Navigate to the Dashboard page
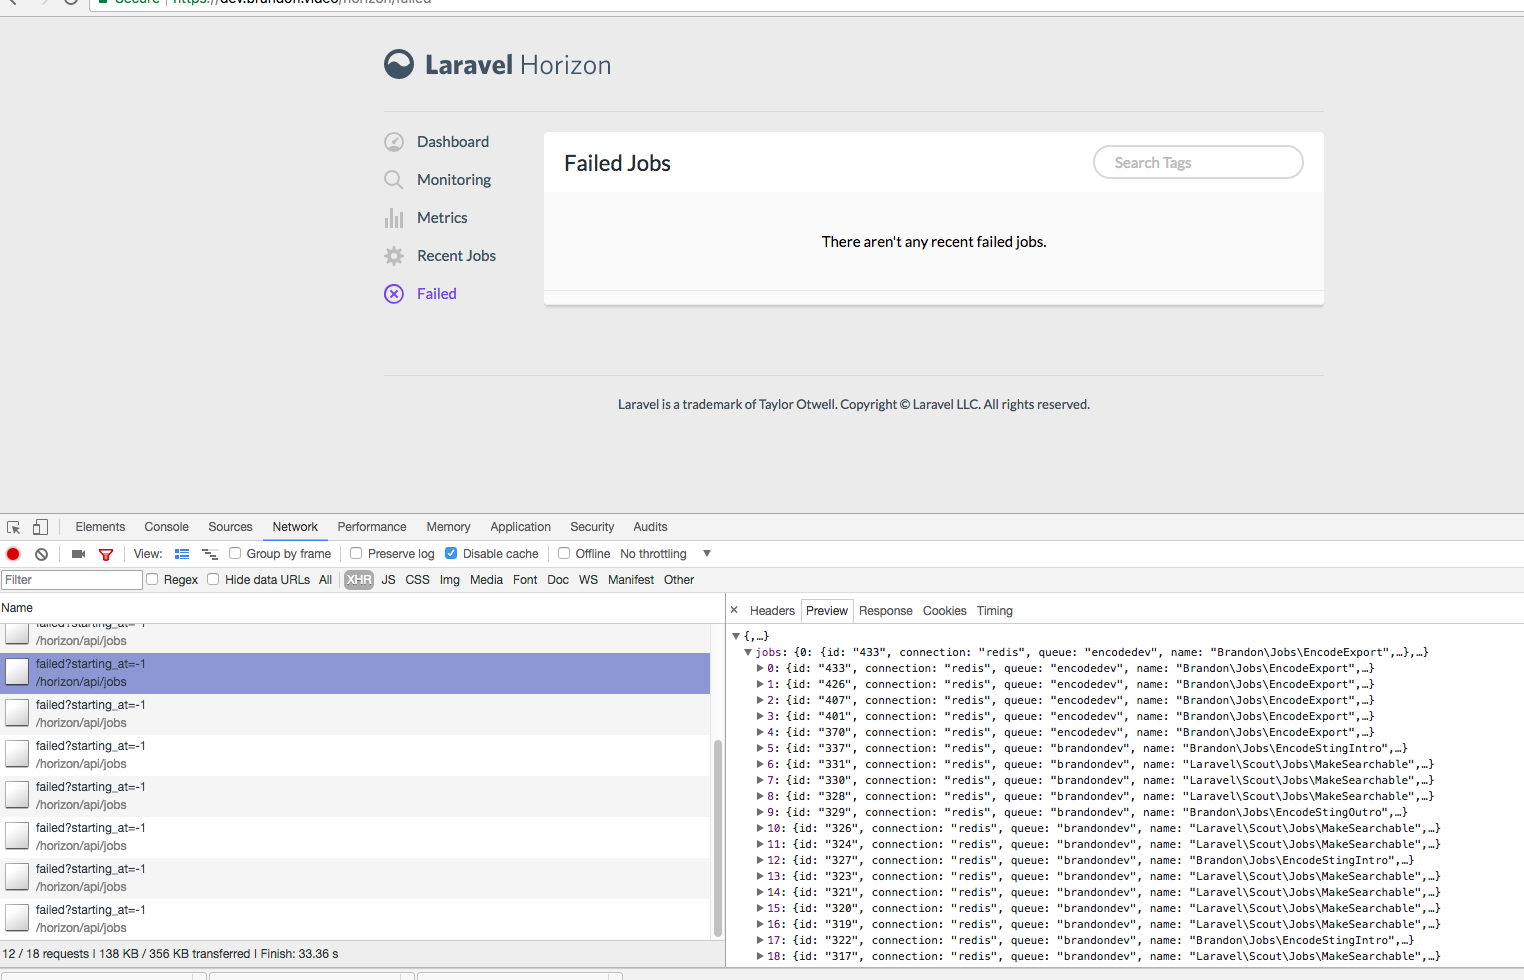 [452, 141]
